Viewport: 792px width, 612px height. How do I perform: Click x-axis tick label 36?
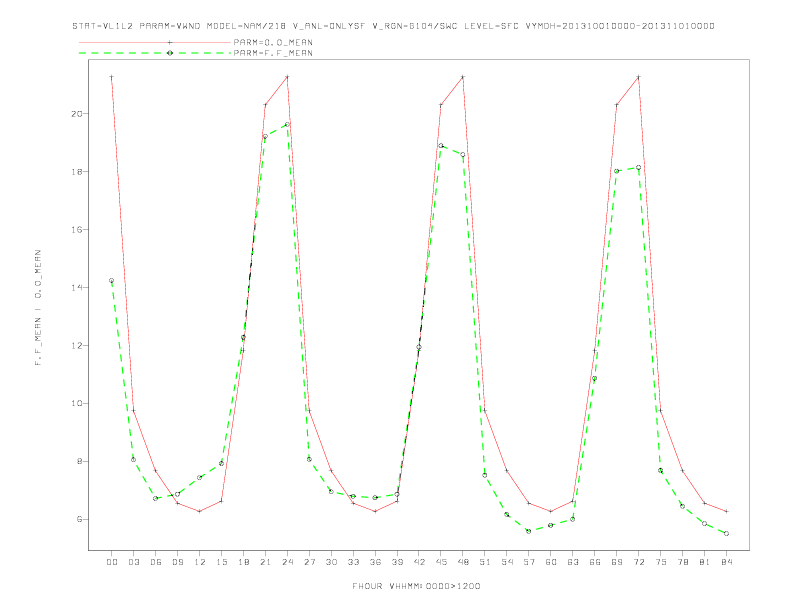pyautogui.click(x=375, y=562)
